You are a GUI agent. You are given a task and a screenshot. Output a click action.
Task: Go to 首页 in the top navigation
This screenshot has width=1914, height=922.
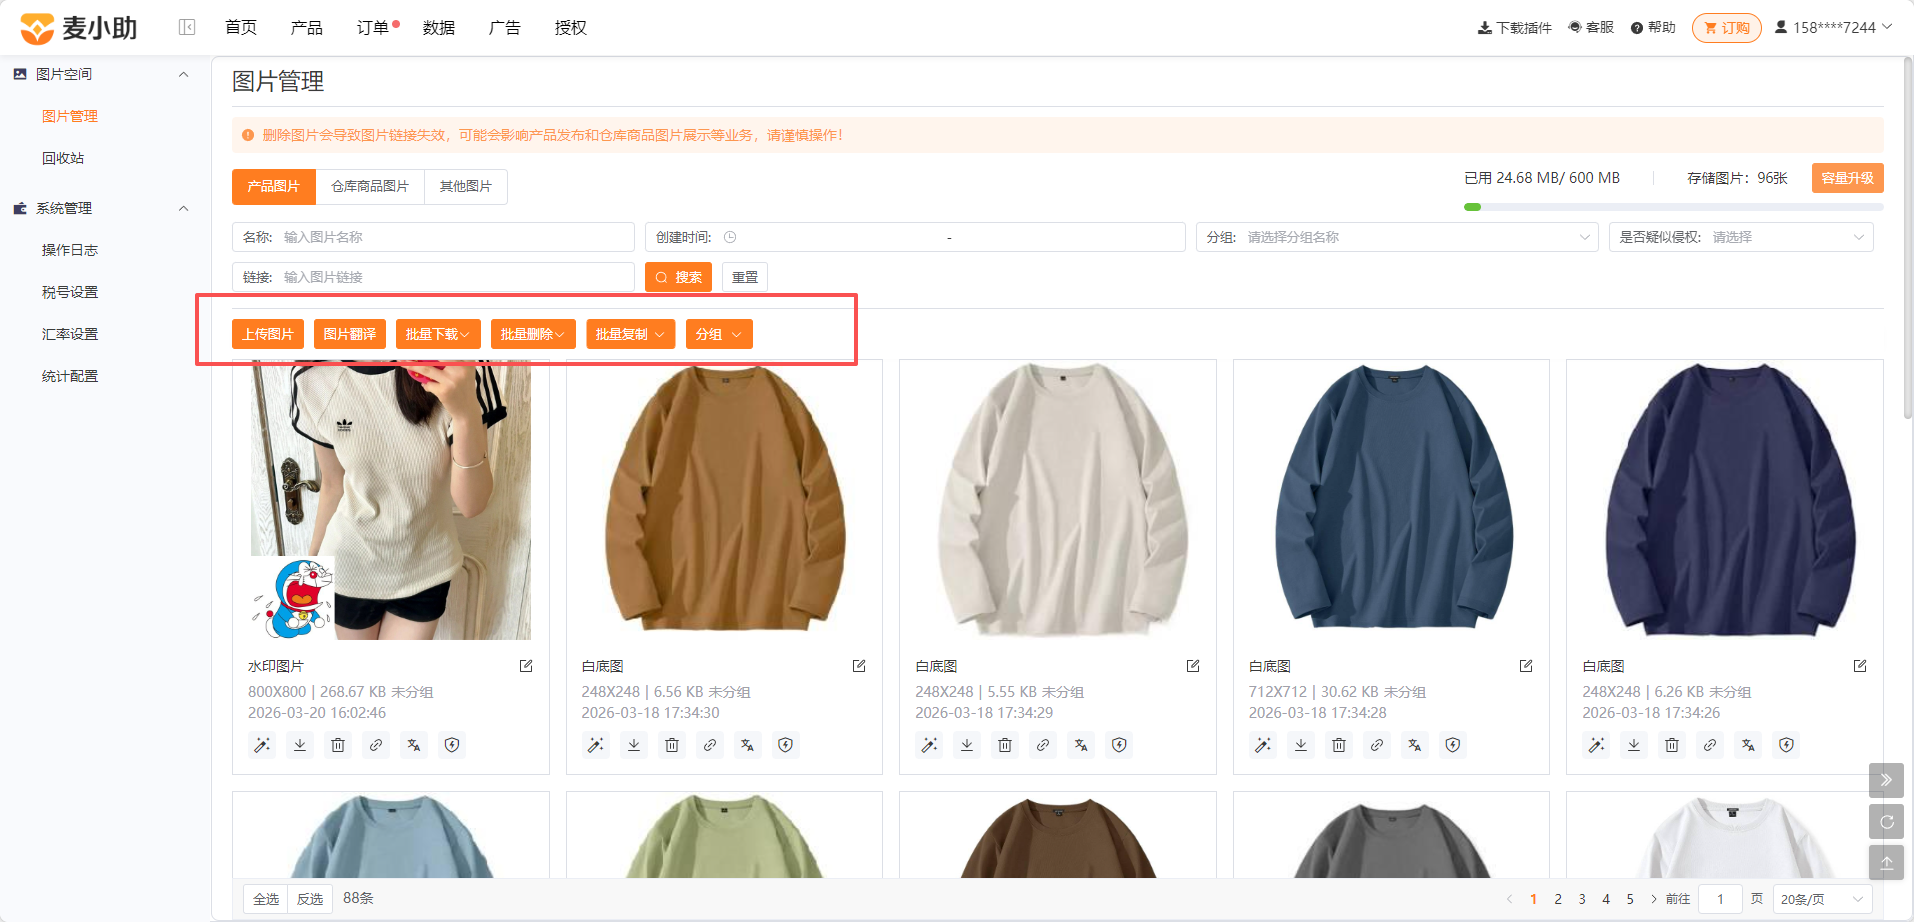pyautogui.click(x=241, y=28)
